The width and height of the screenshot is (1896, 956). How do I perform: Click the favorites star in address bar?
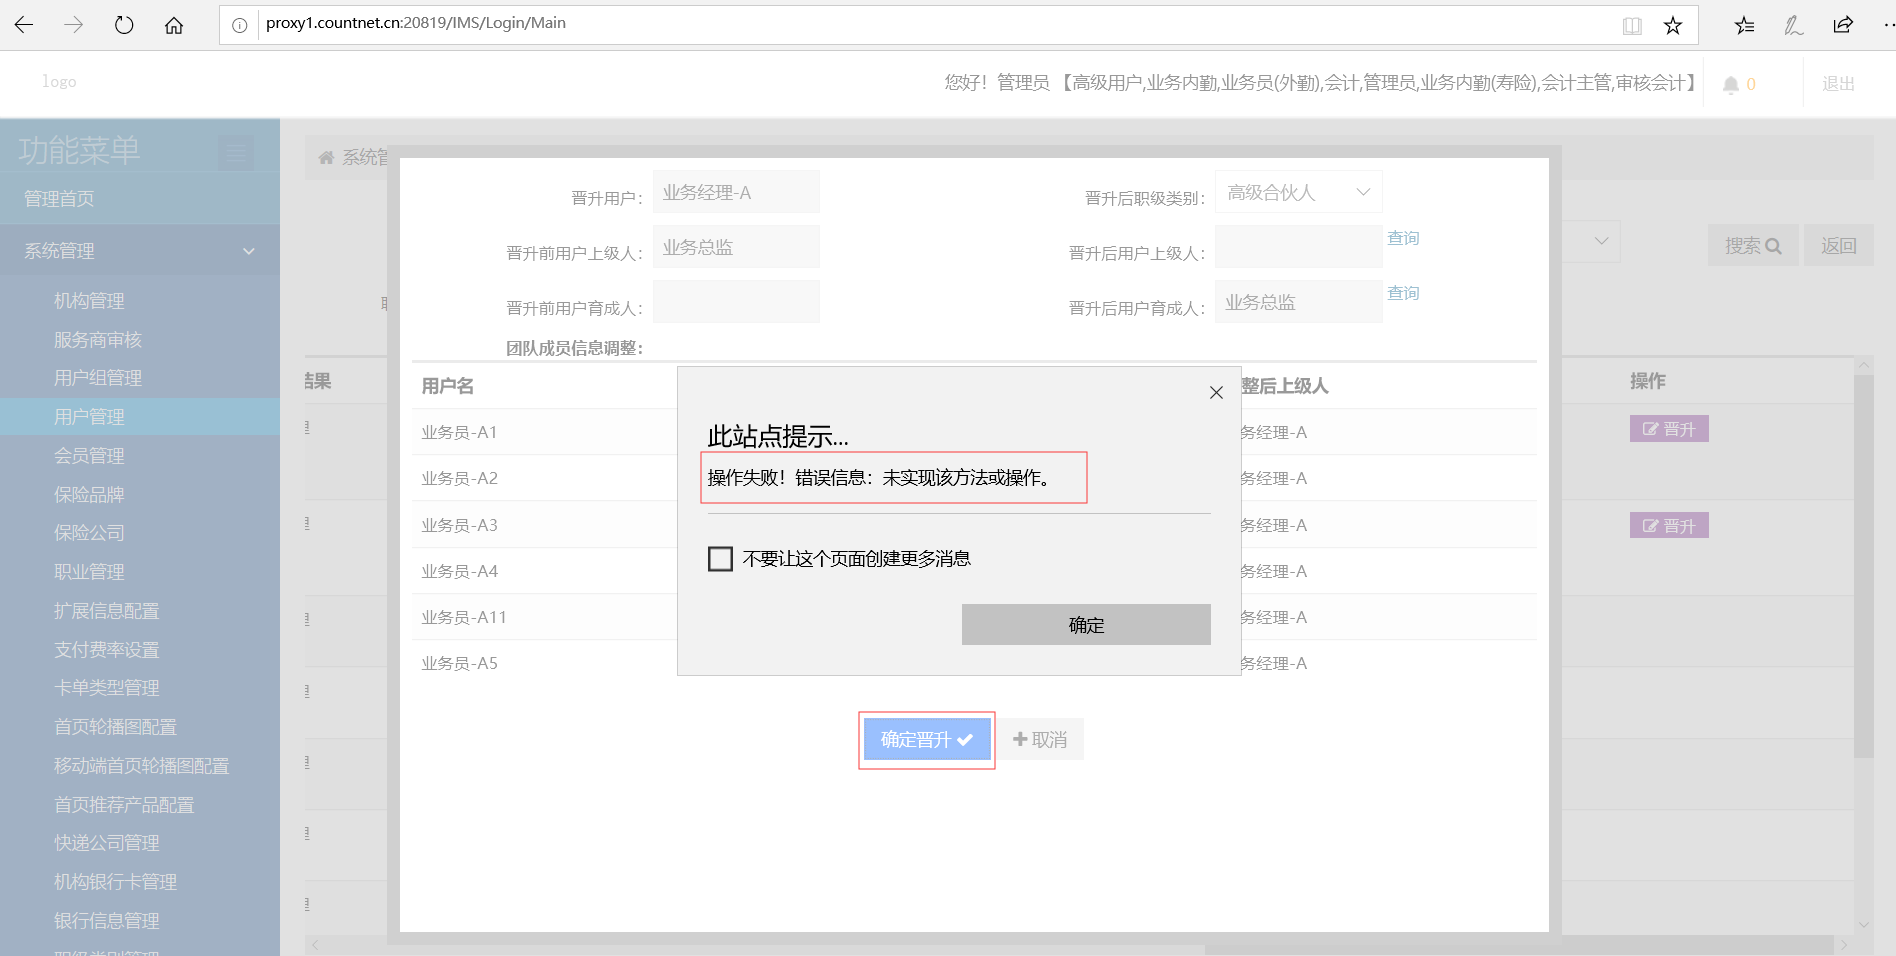1672,25
